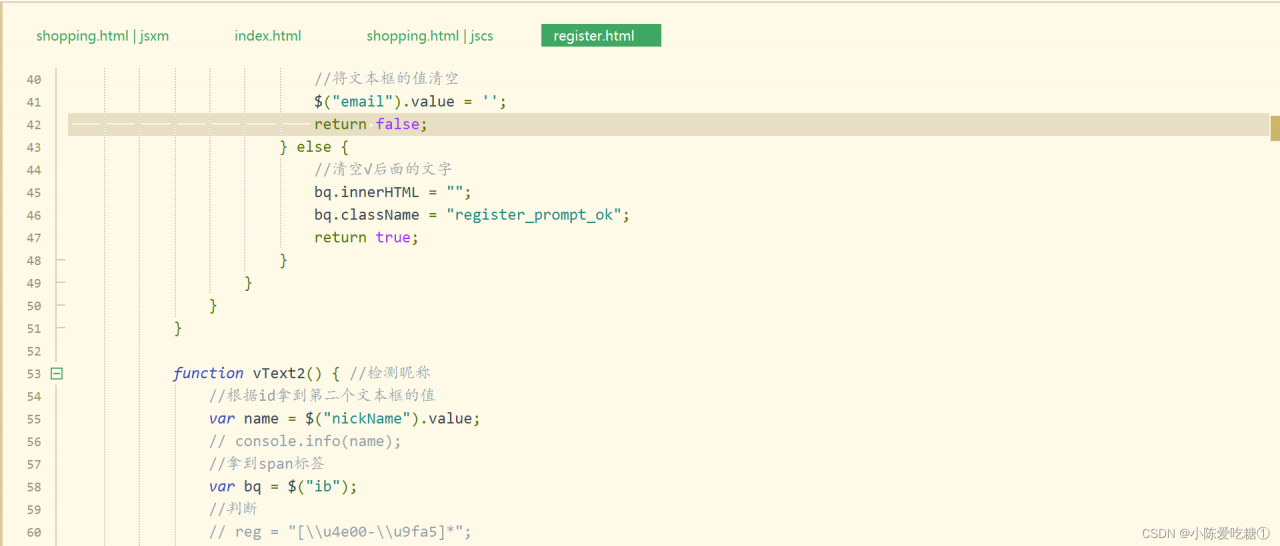Click the commented // console.info(name); line
The width and height of the screenshot is (1280, 546).
305,441
